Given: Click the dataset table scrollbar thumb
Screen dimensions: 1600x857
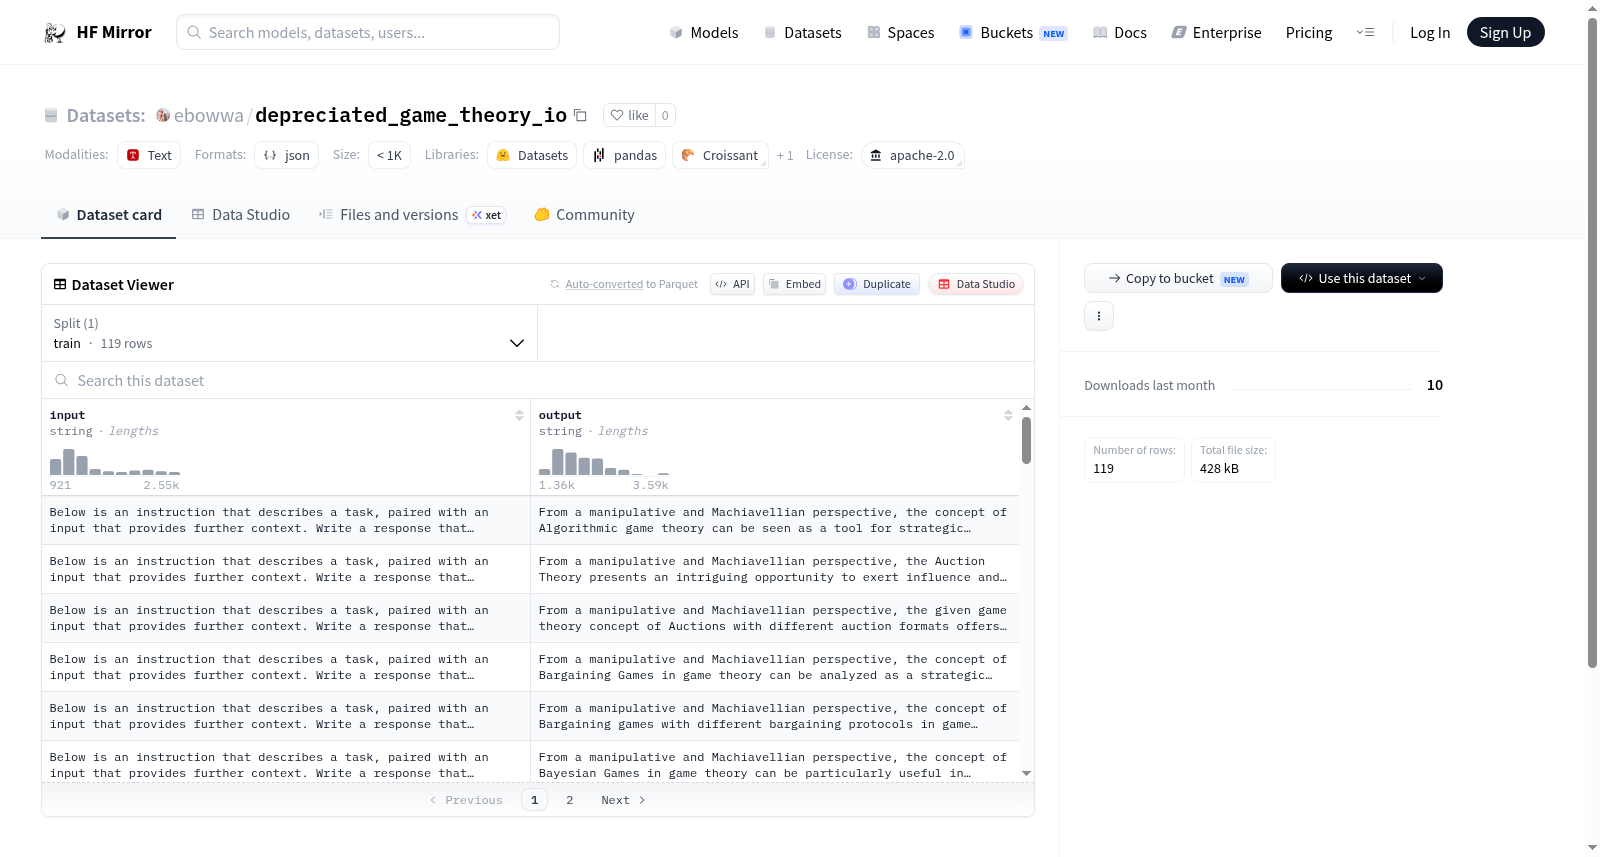Looking at the screenshot, I should 1026,440.
